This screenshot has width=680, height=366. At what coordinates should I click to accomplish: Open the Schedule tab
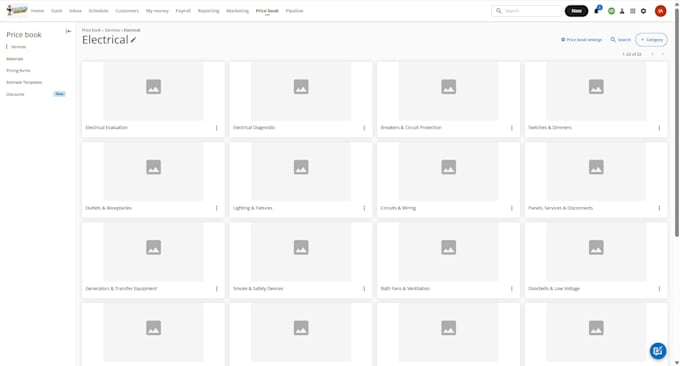coord(98,11)
